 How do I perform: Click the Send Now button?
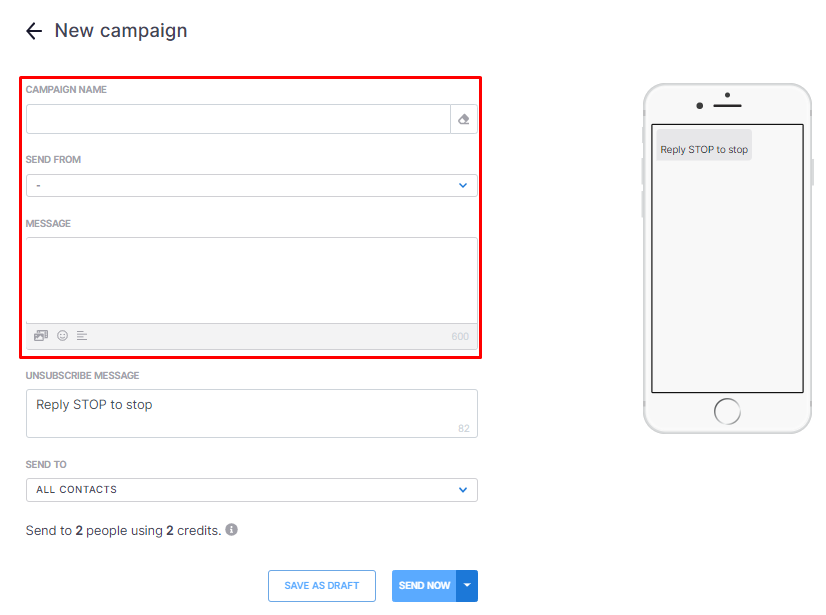click(x=424, y=585)
